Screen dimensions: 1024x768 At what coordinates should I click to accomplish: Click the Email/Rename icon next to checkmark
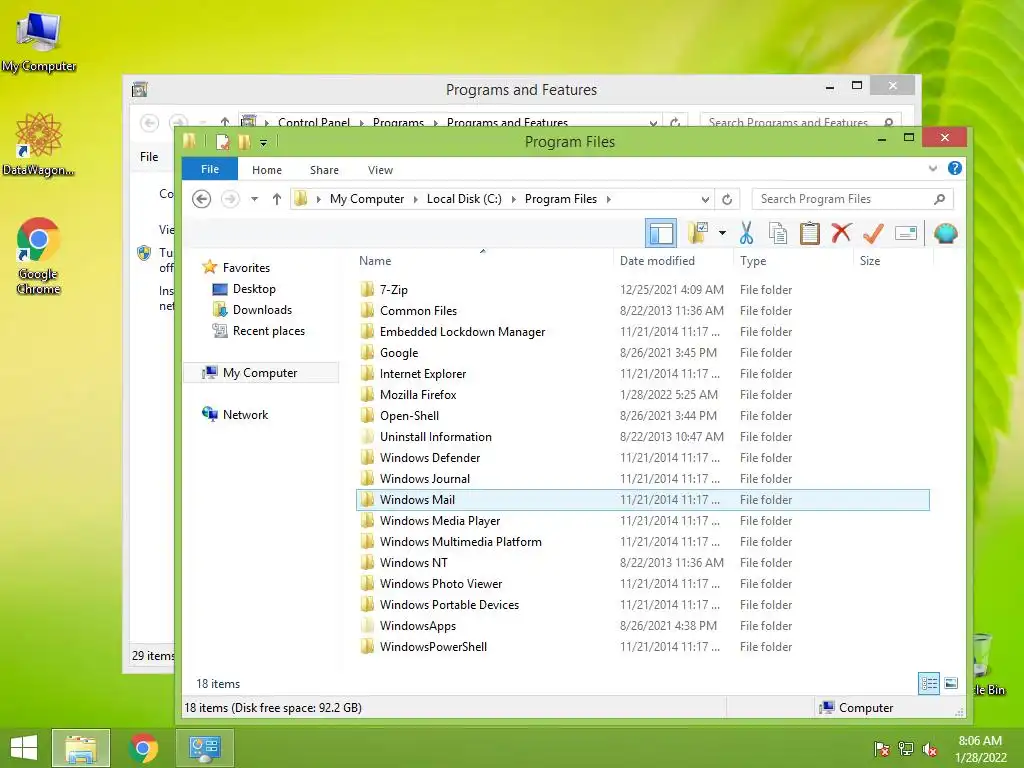click(x=906, y=233)
